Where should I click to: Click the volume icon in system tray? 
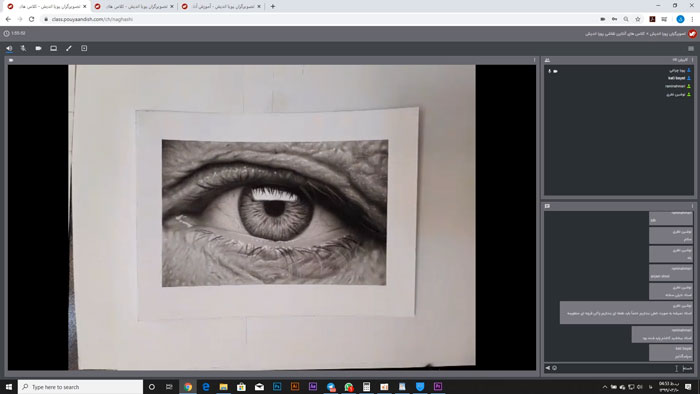point(640,387)
